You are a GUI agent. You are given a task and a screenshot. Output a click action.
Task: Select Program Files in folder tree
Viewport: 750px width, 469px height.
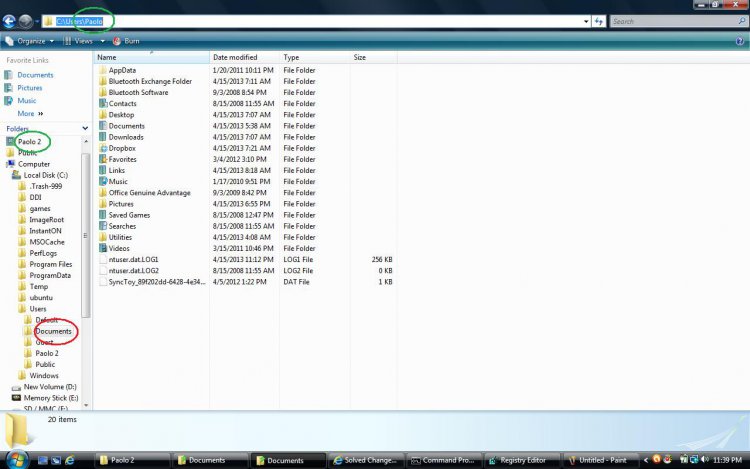click(x=51, y=264)
